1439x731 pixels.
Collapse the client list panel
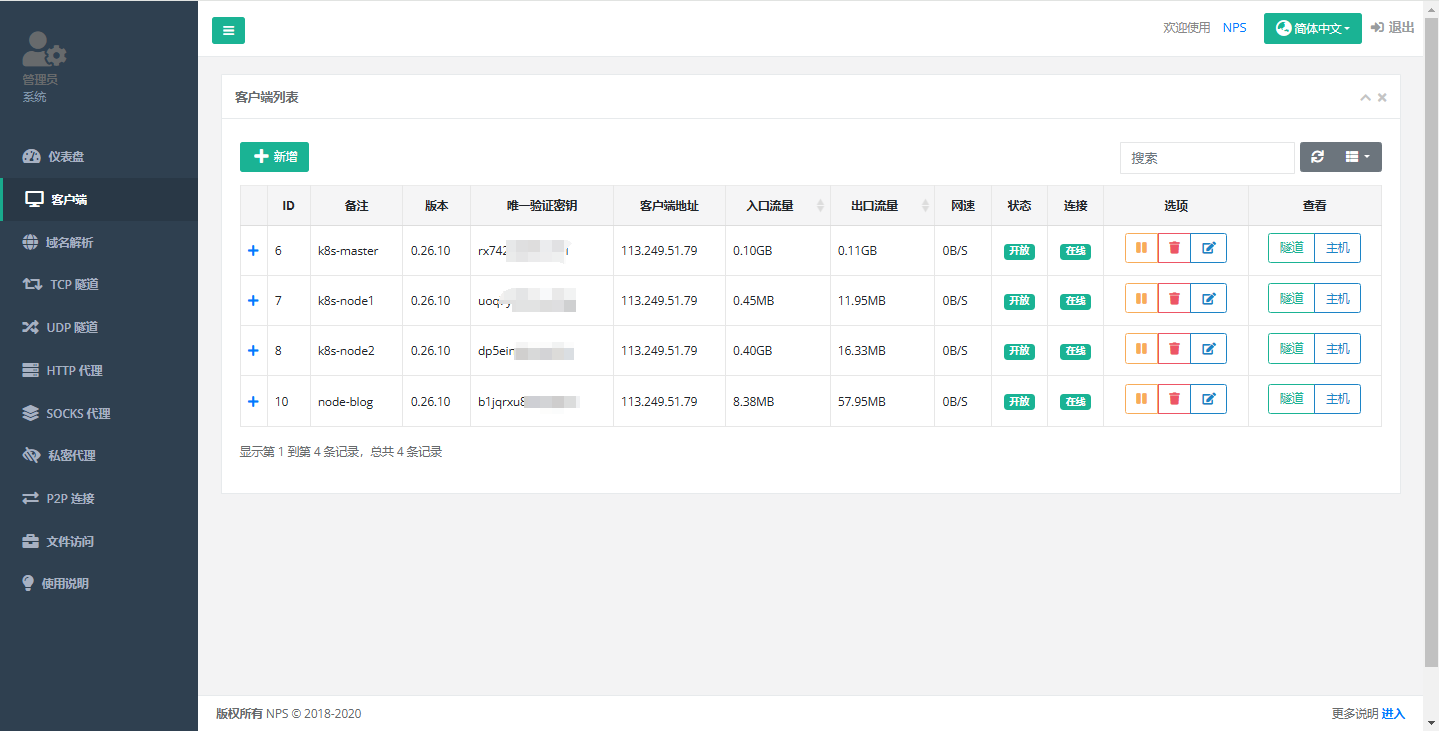pyautogui.click(x=1365, y=98)
